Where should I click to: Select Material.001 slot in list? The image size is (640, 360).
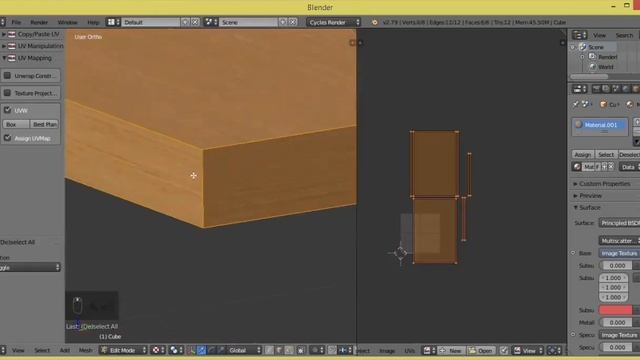coord(600,125)
